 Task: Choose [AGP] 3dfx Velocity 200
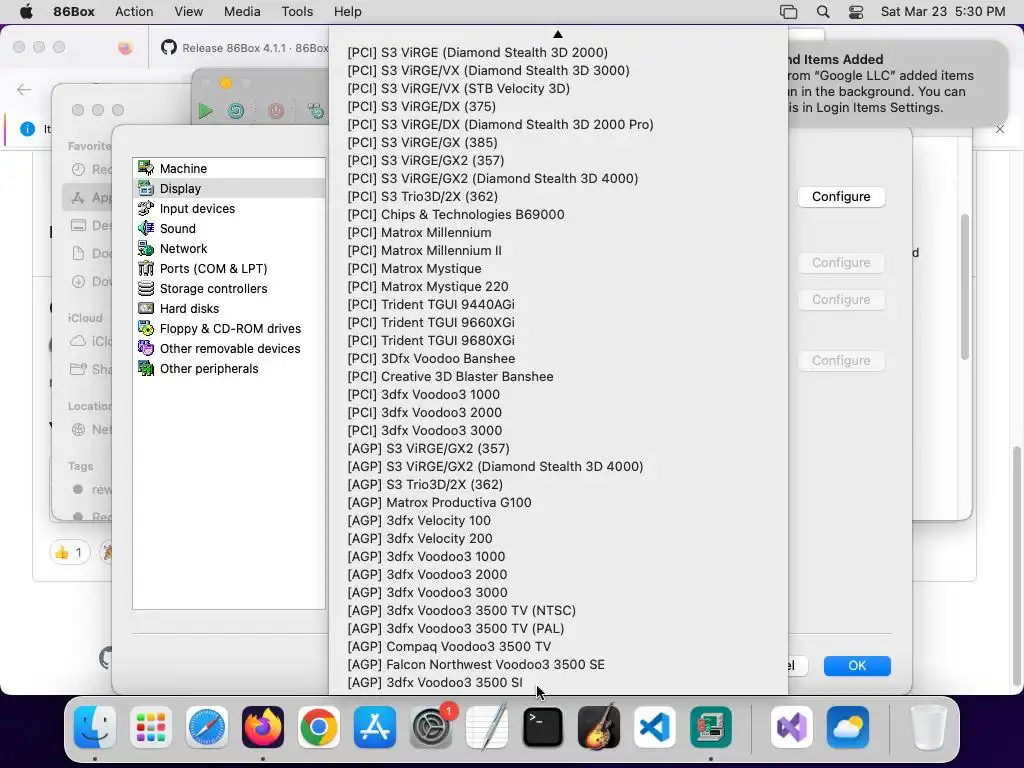click(558, 538)
